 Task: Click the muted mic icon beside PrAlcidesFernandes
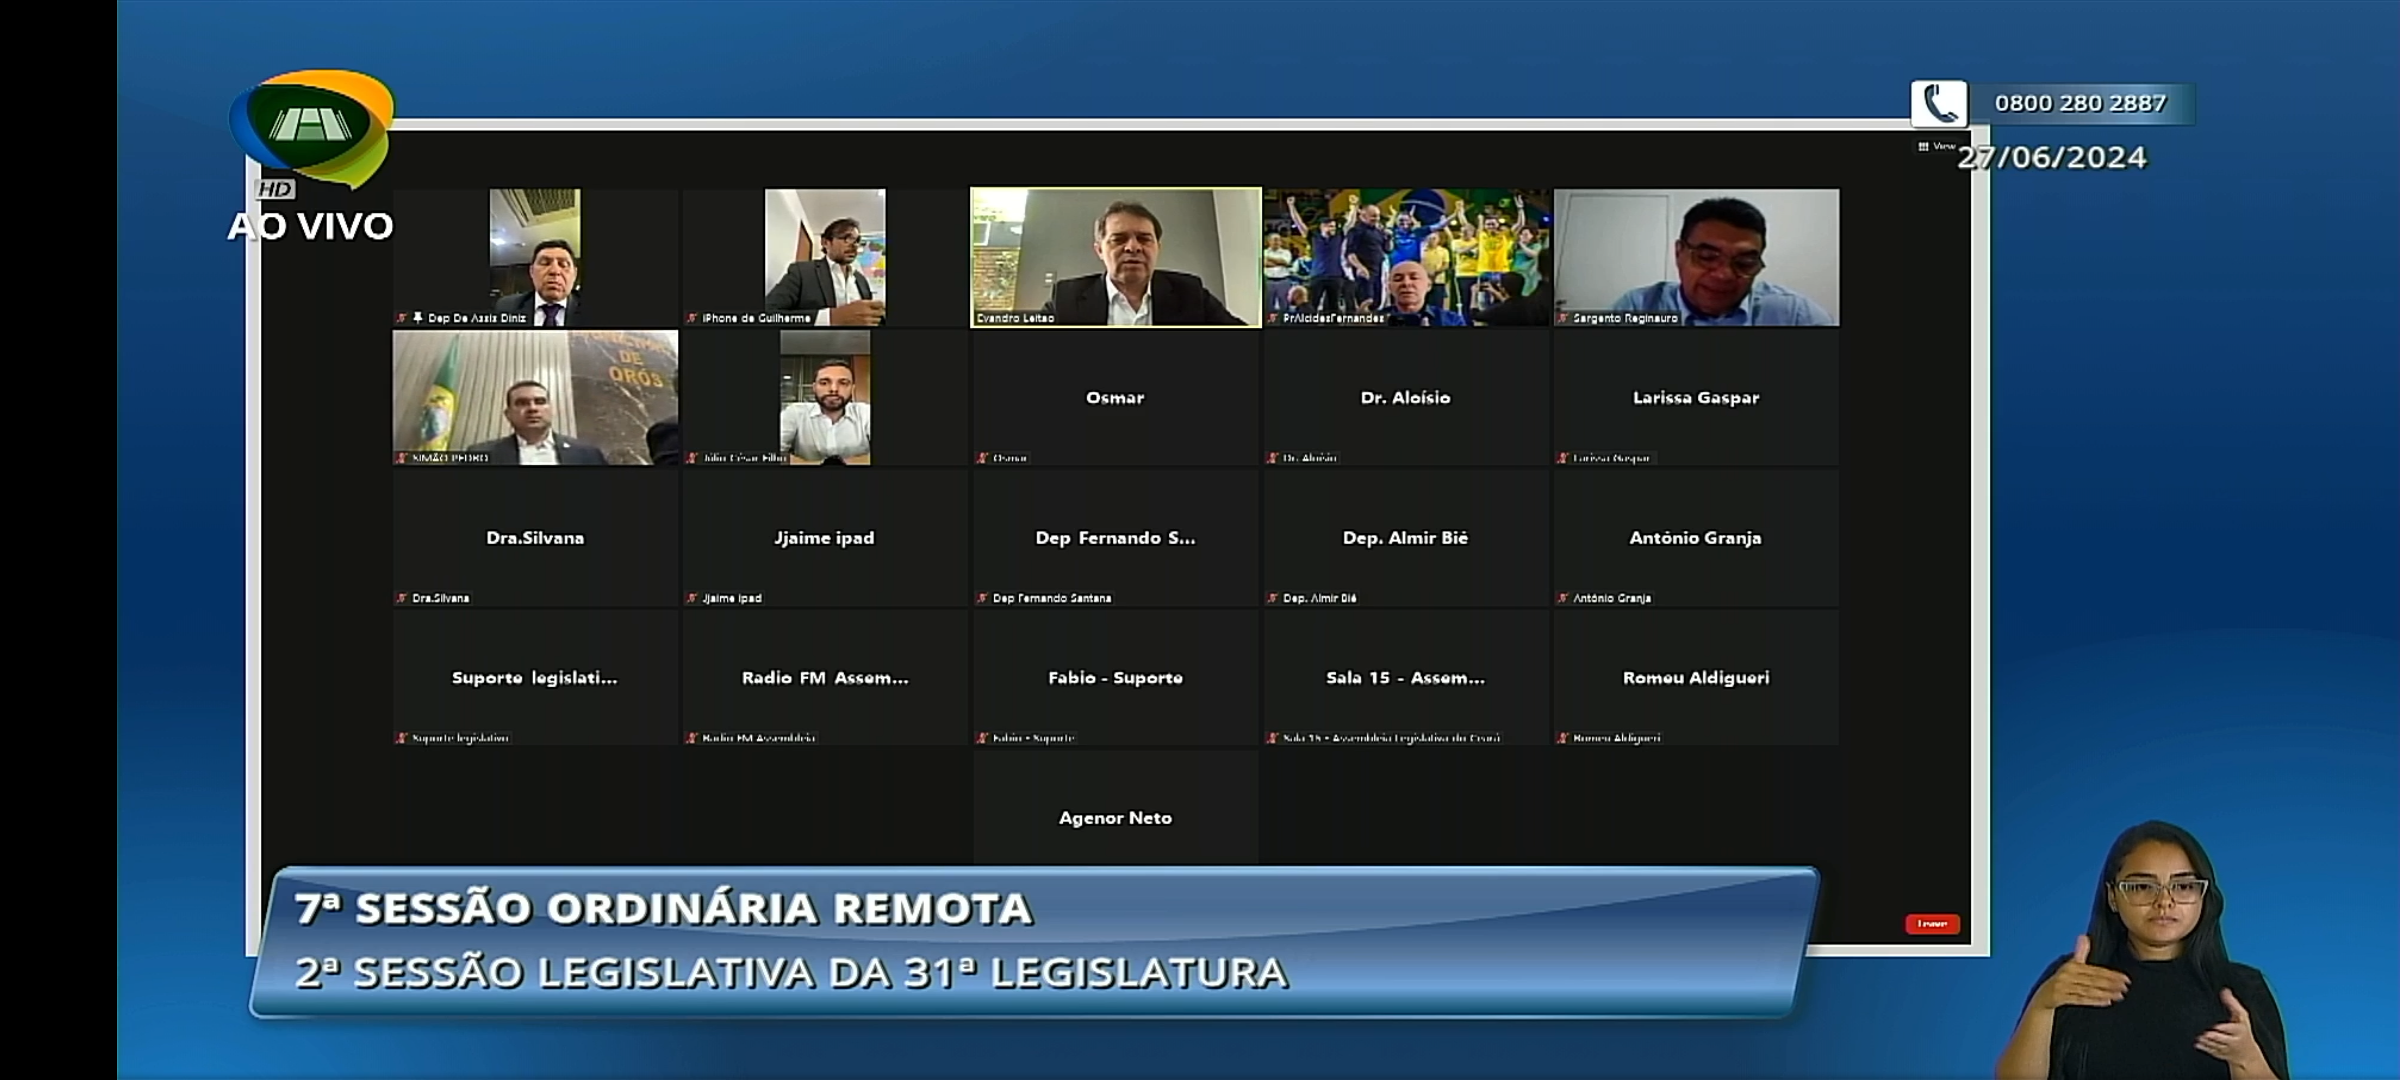coord(1273,318)
